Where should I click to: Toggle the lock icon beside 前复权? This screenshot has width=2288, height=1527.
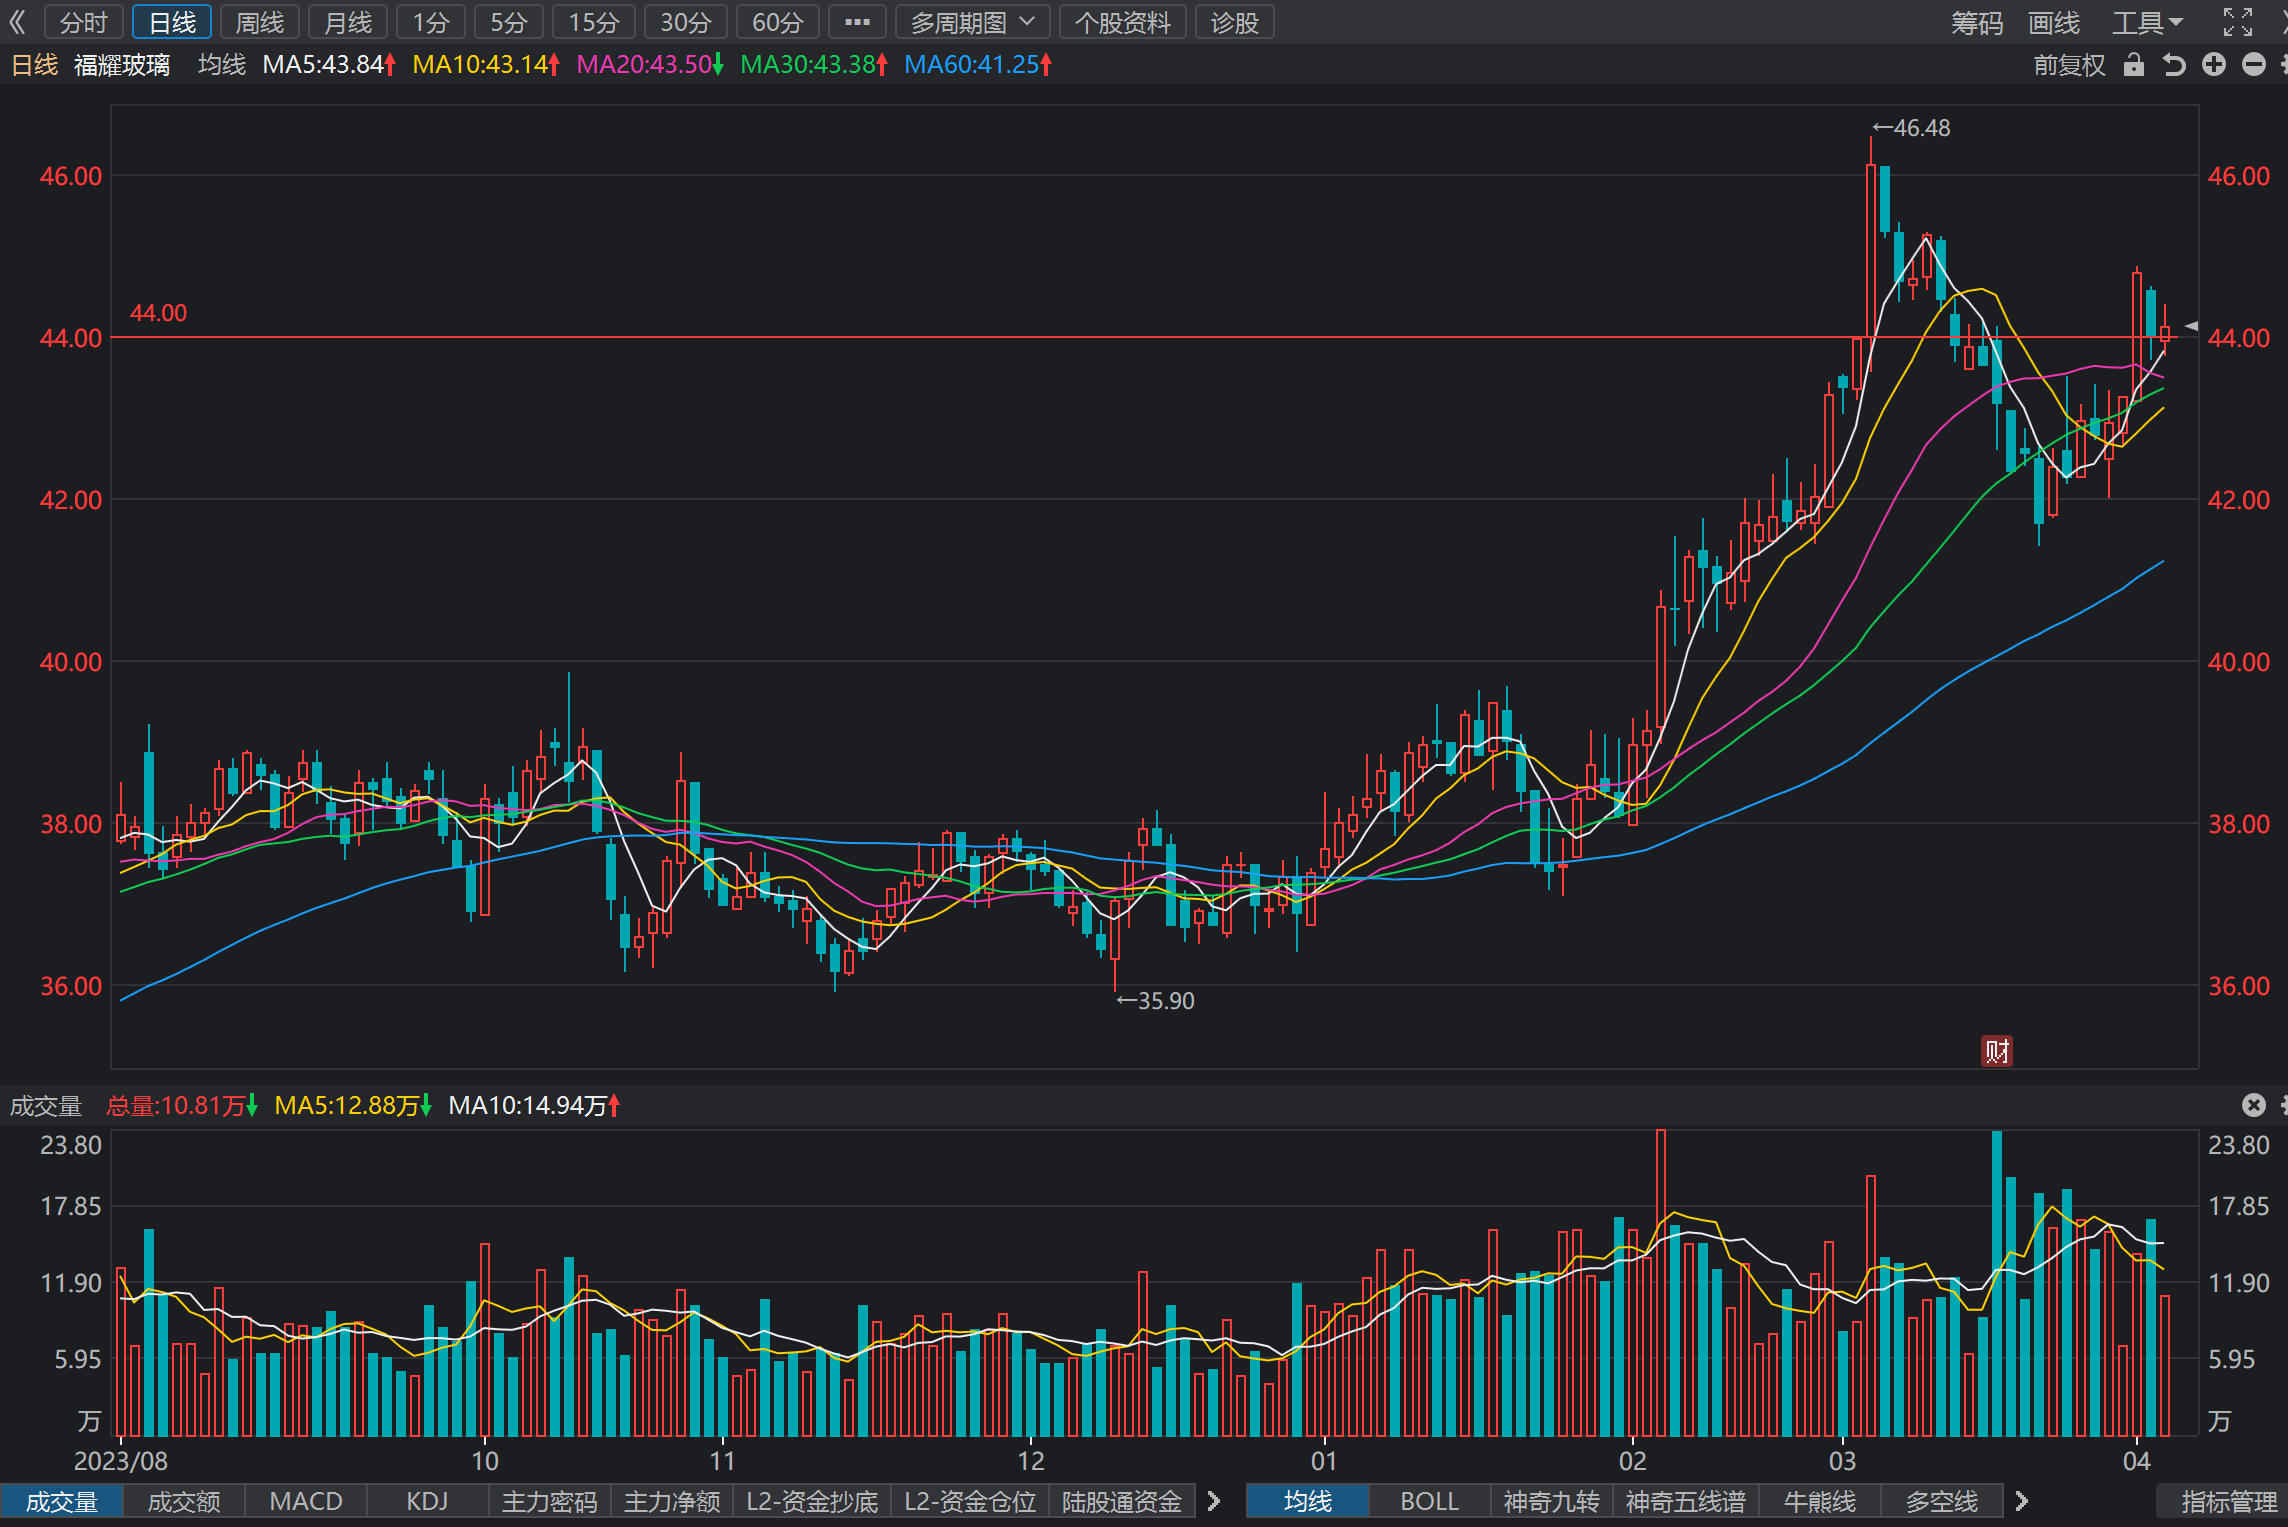point(2134,65)
